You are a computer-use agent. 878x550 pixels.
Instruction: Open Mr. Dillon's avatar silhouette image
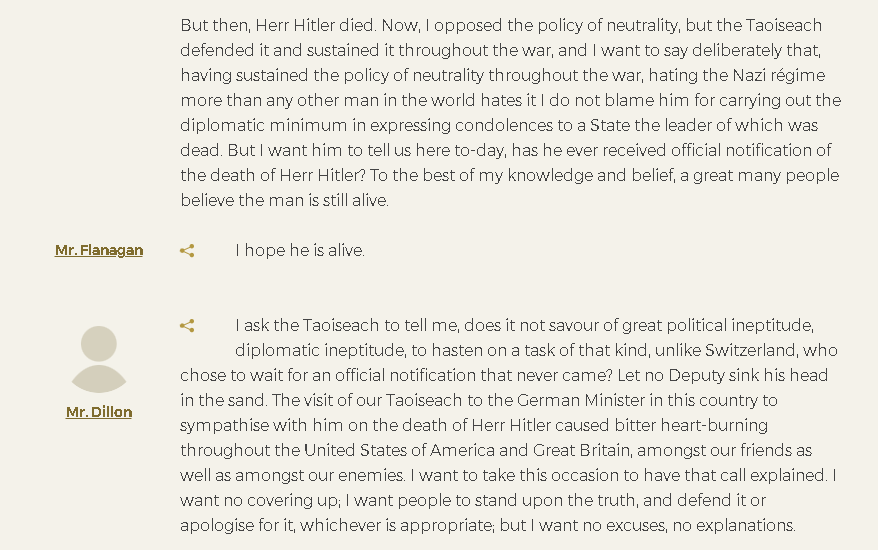click(99, 359)
